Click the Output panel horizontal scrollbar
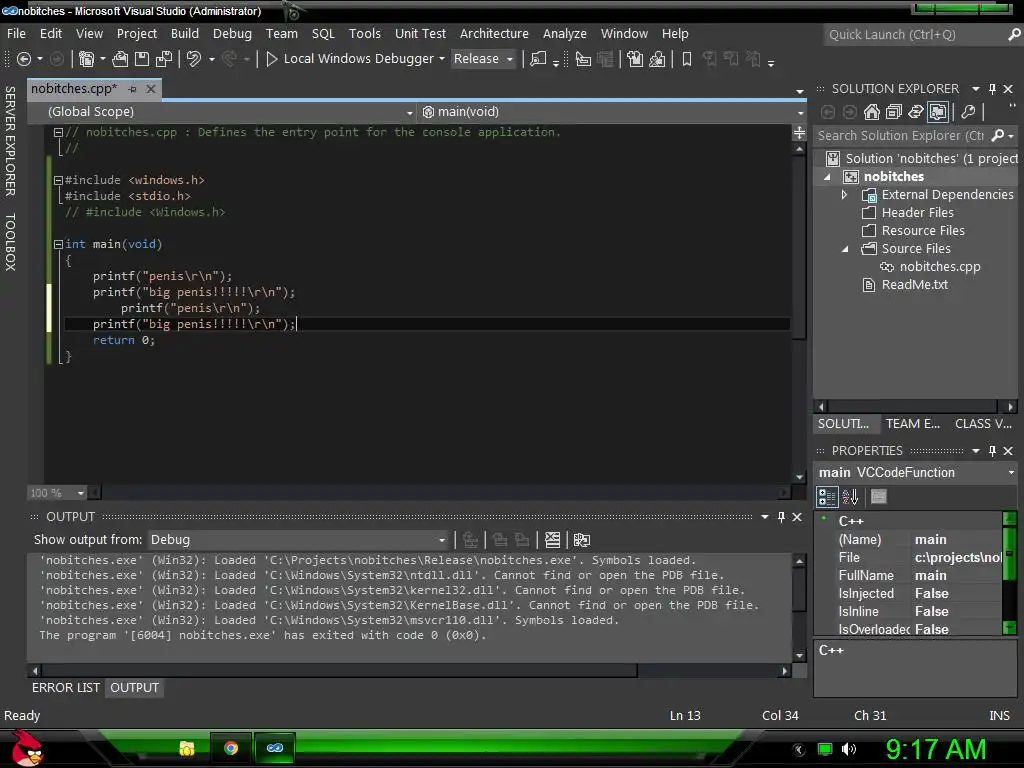Screen dimensions: 1024x768 340,671
